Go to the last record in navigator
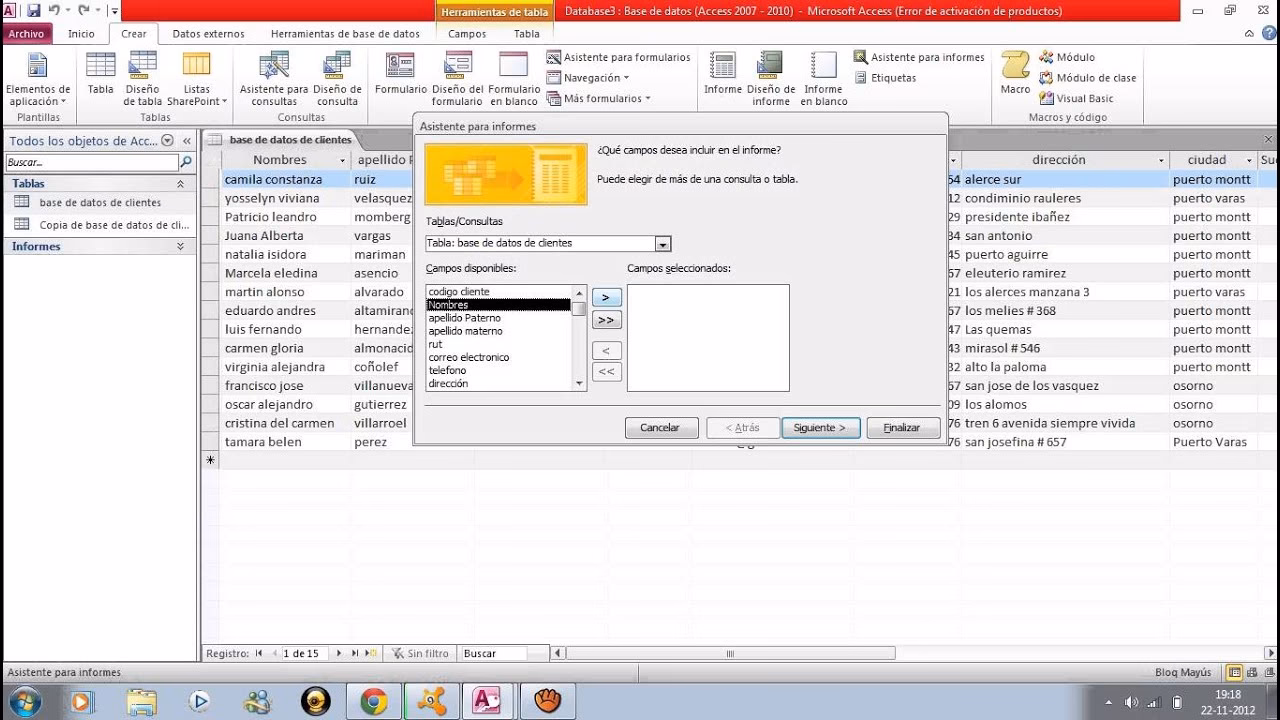The height and width of the screenshot is (720, 1280). point(354,653)
